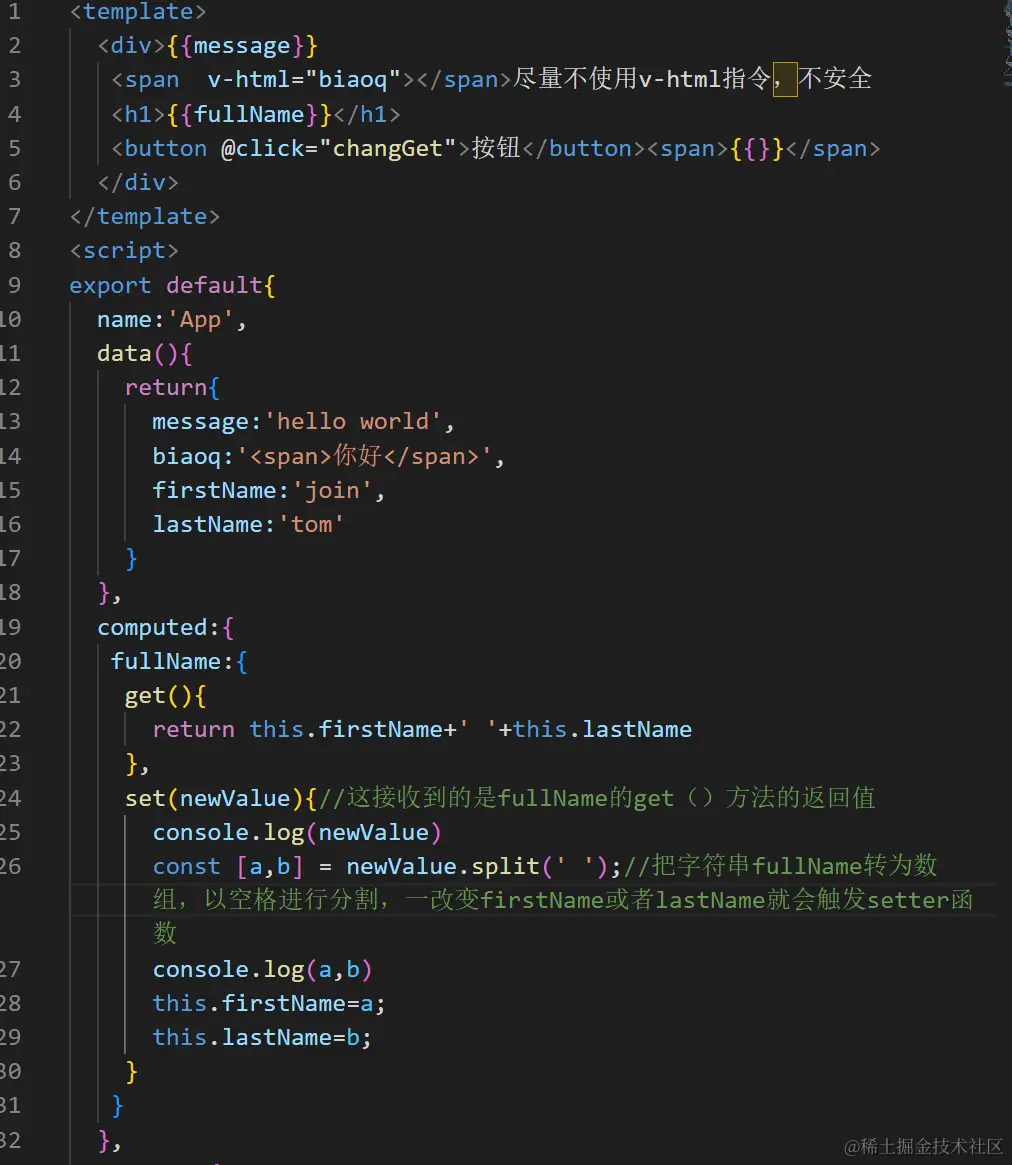Click the {{message}} interpolation on line 2
The width and height of the screenshot is (1012, 1165).
pyautogui.click(x=241, y=45)
